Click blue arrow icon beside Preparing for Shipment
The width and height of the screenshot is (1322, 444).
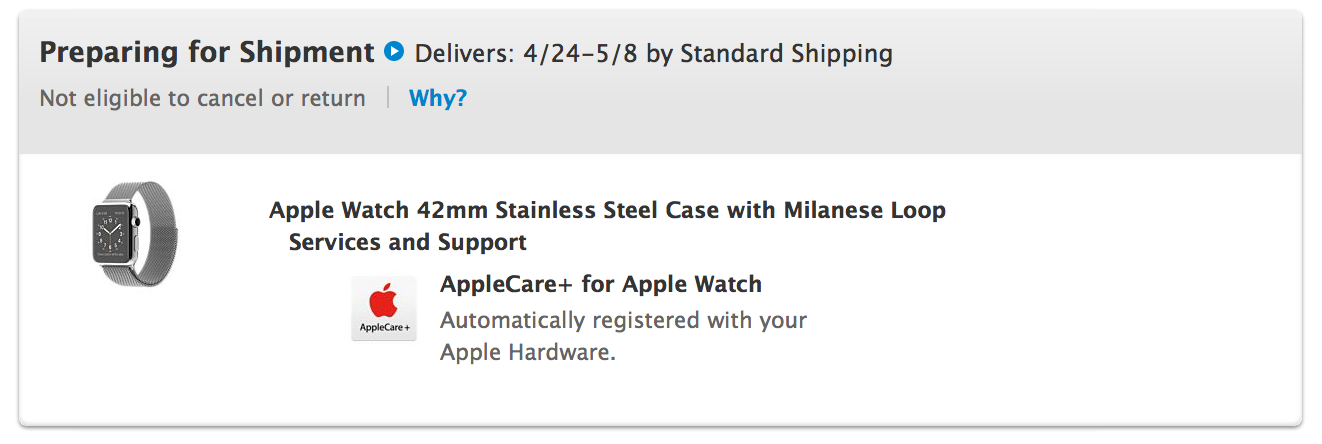tap(394, 51)
